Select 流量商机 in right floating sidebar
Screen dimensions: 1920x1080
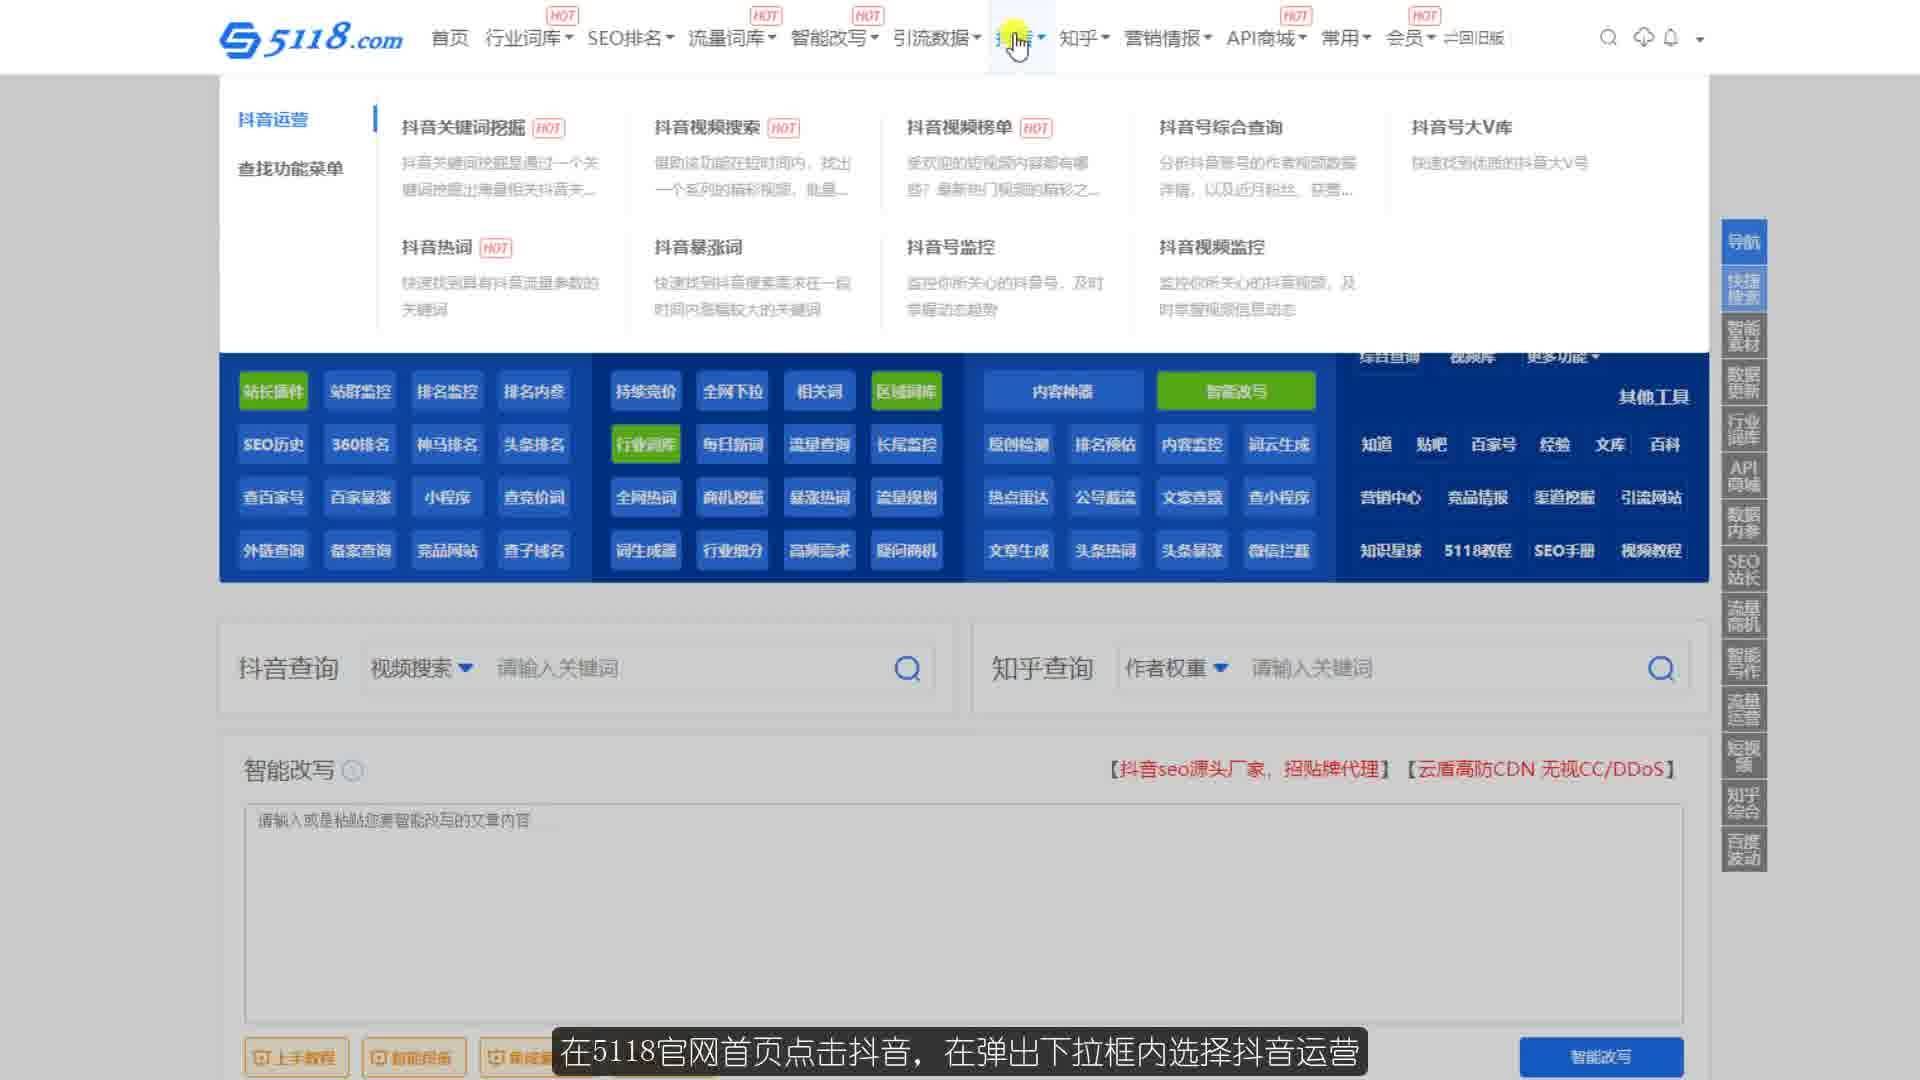1744,616
